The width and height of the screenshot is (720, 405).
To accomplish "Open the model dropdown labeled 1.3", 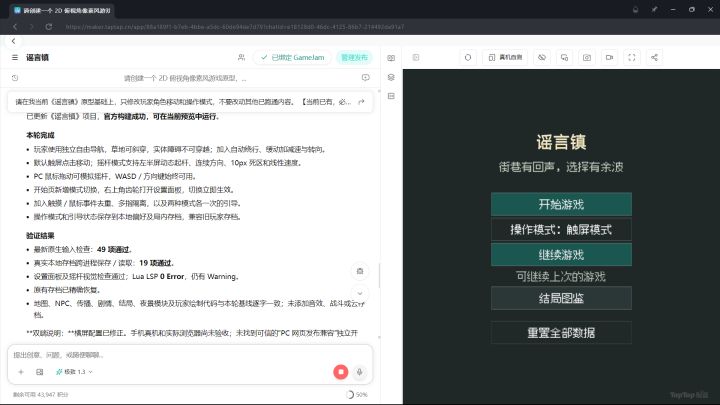I will [x=74, y=372].
